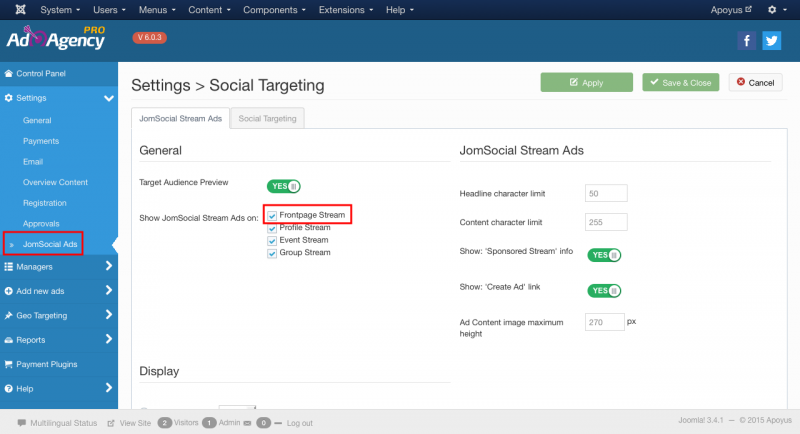The image size is (800, 434).
Task: Click the Cancel button
Action: tap(756, 83)
